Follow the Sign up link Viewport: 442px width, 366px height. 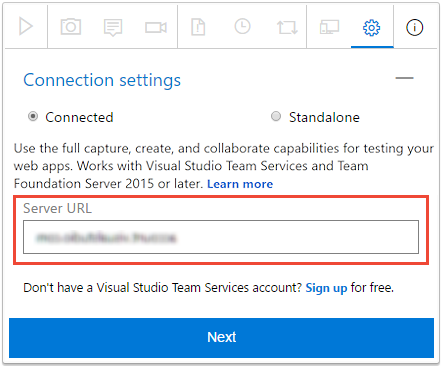[326, 288]
